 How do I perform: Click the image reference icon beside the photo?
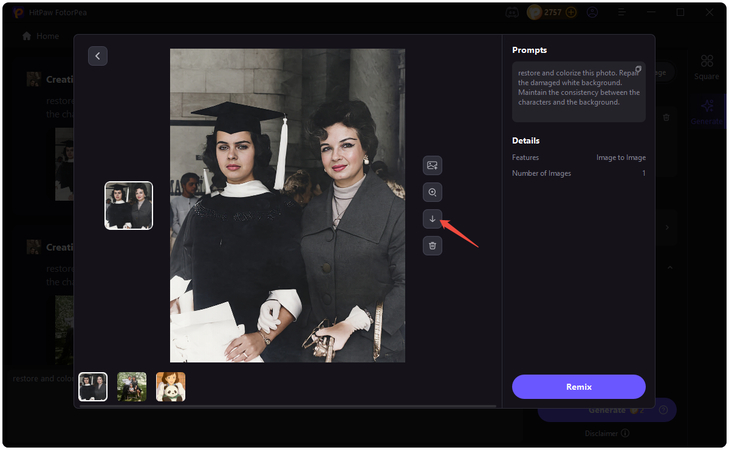pyautogui.click(x=432, y=165)
